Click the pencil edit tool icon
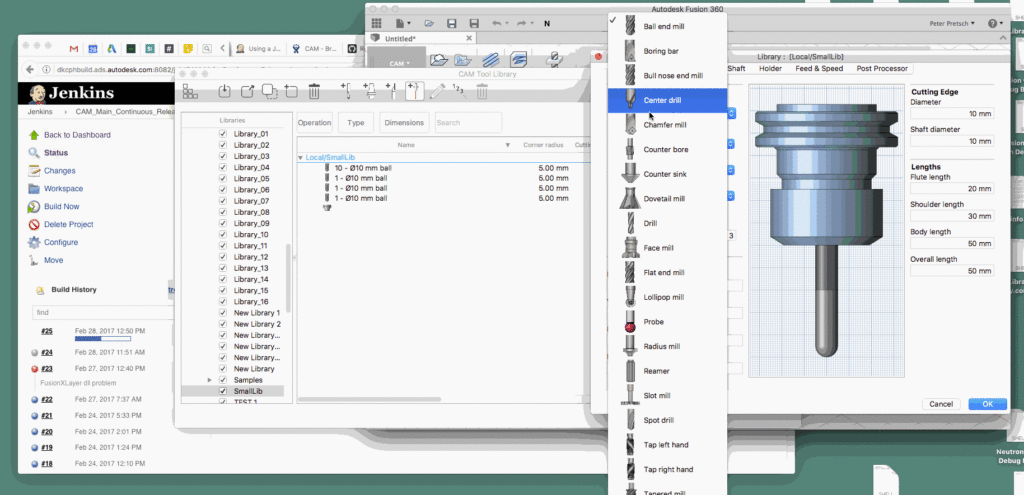Screen dimensions: 1024x495 point(437,91)
